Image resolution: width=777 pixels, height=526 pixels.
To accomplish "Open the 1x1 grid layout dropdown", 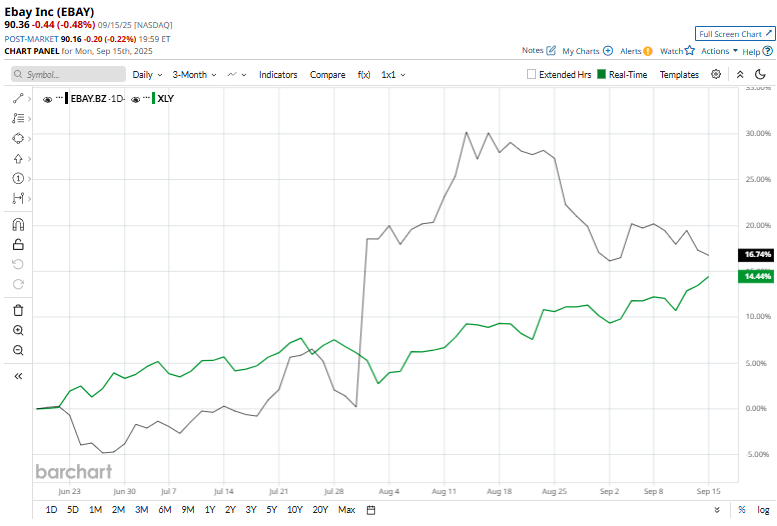I will pyautogui.click(x=393, y=74).
